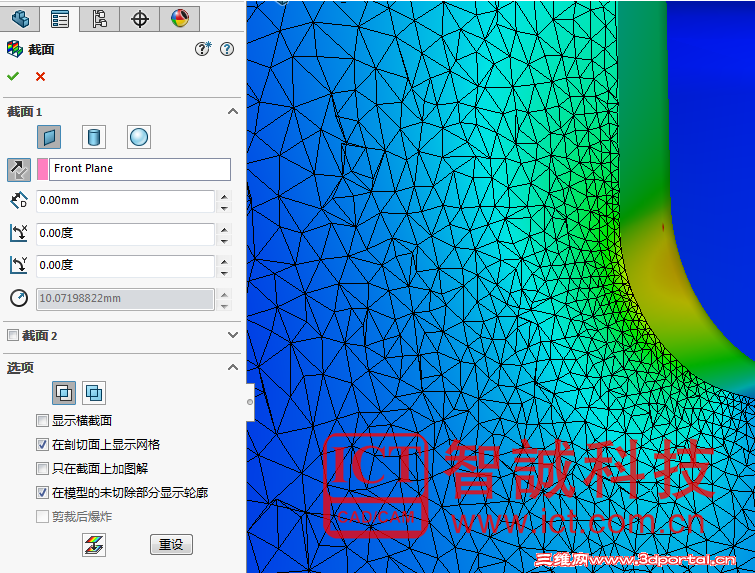The height and width of the screenshot is (573, 755).
Task: Enable 只在截面上加图解 checkbox
Action: point(42,469)
